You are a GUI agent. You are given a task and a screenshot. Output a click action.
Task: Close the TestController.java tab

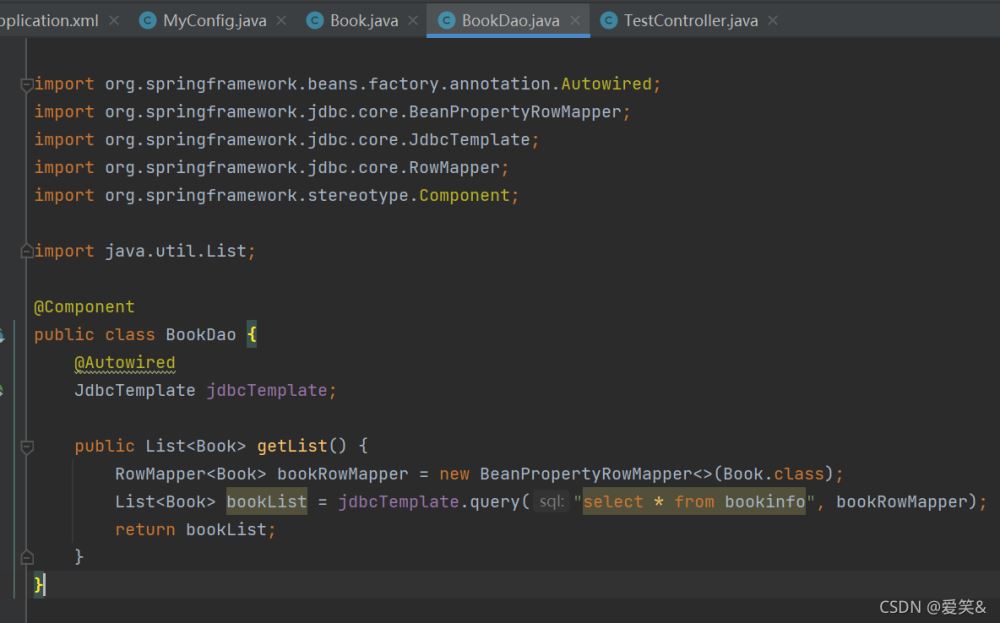(772, 20)
